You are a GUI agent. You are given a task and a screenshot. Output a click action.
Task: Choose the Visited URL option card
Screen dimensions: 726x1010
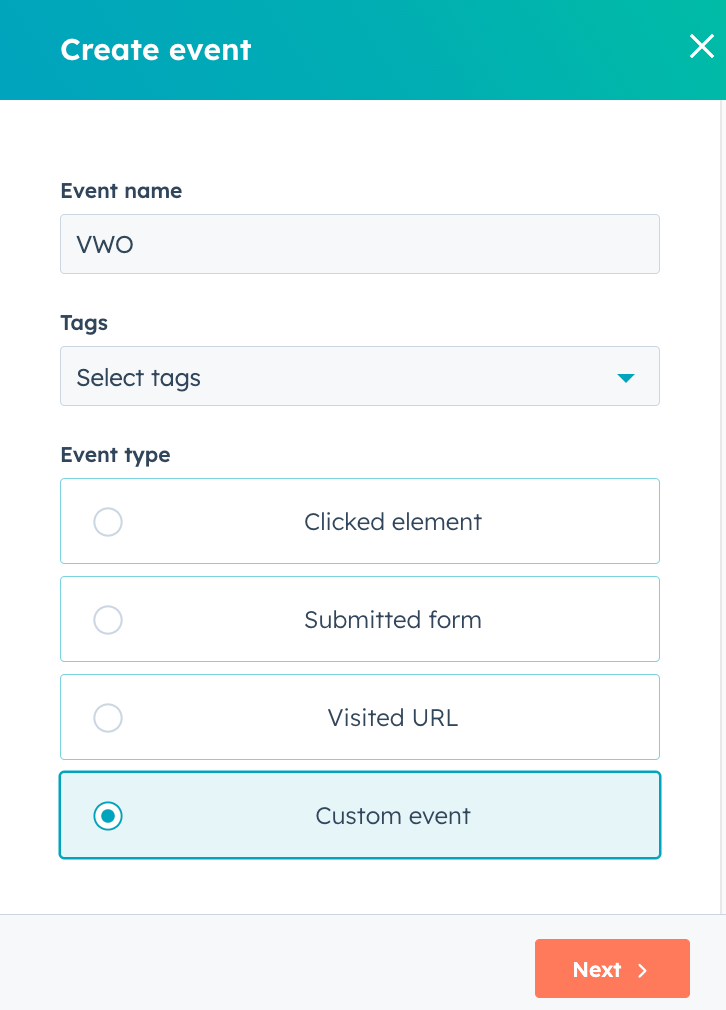tap(359, 717)
